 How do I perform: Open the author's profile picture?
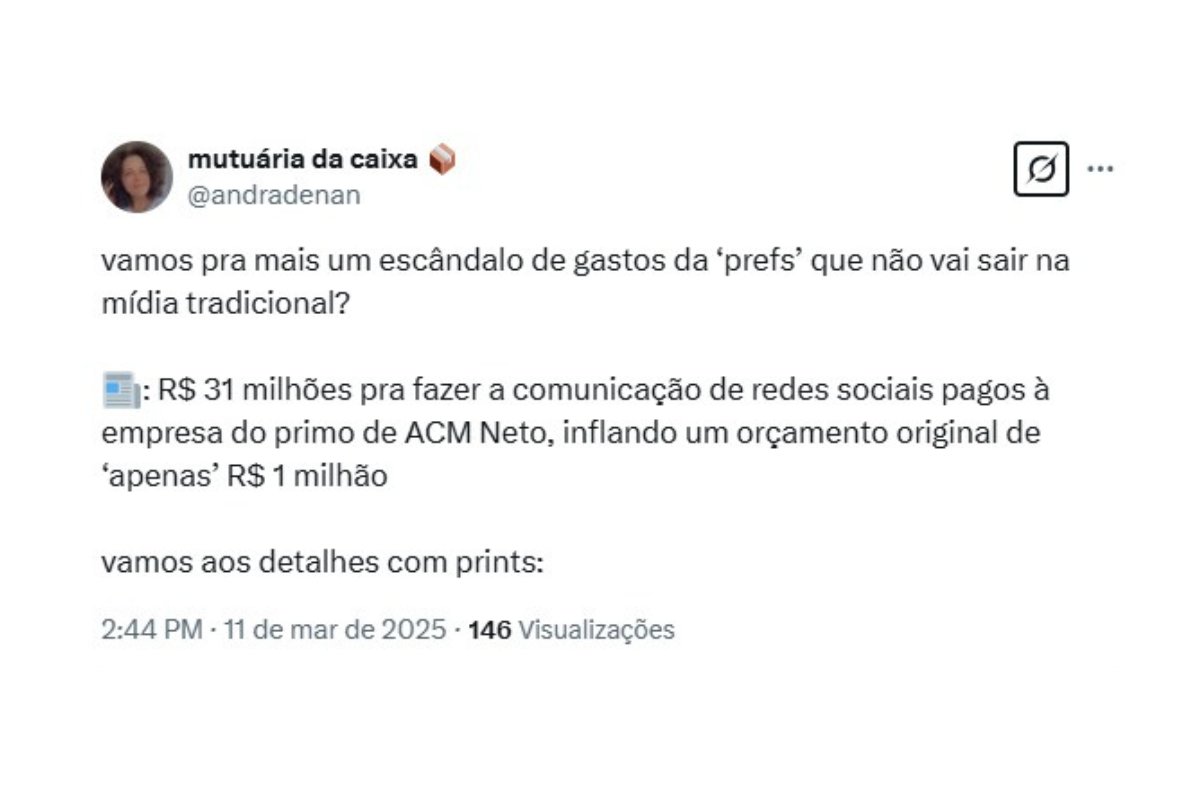pyautogui.click(x=137, y=177)
